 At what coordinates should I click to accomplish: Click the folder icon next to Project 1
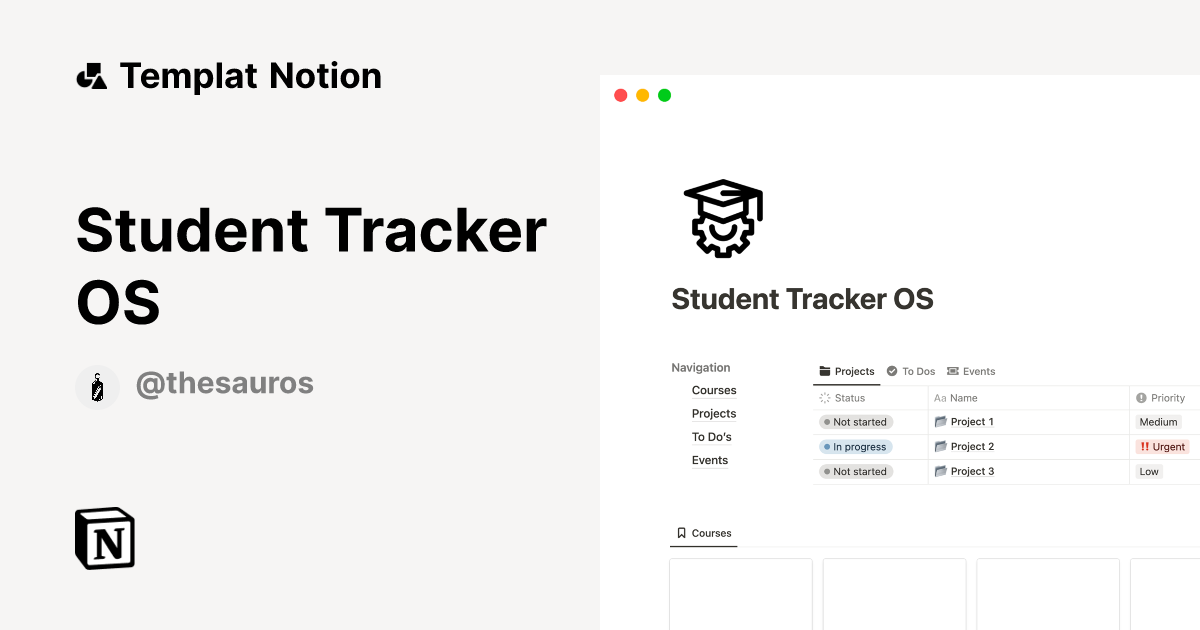939,421
